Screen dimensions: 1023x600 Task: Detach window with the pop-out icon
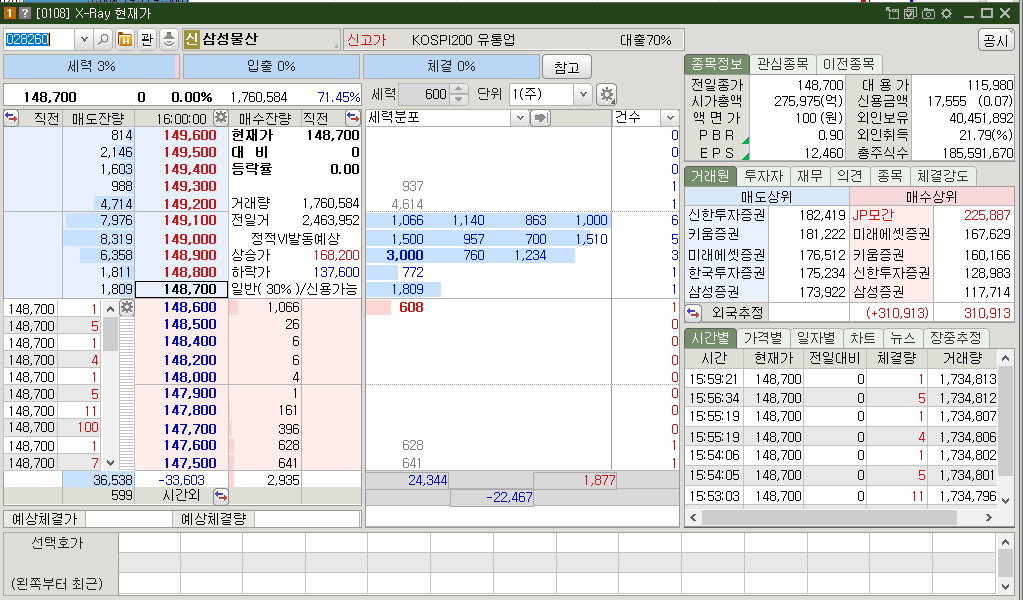[x=893, y=13]
